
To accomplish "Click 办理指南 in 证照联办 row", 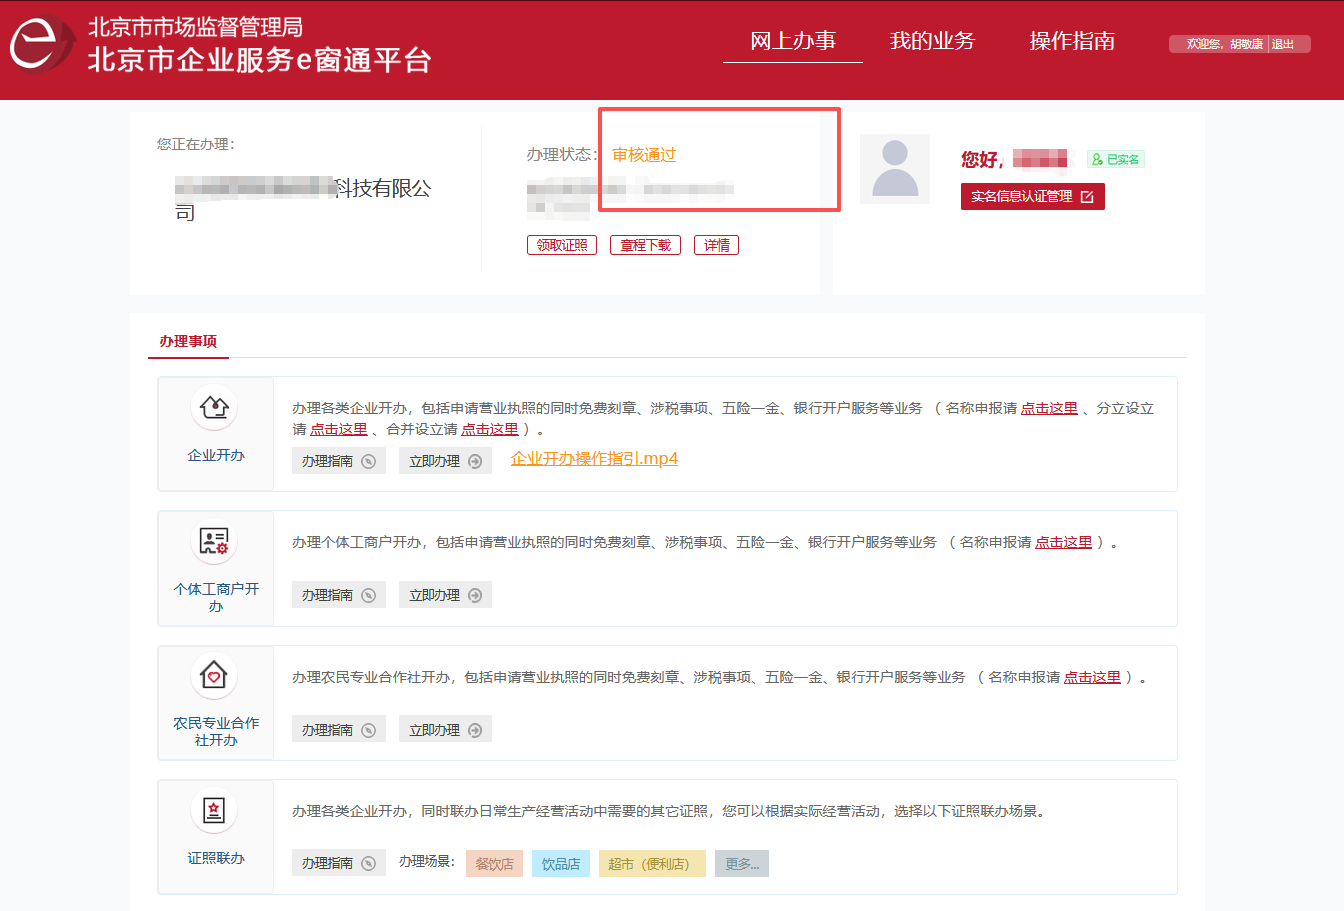I will pos(339,863).
